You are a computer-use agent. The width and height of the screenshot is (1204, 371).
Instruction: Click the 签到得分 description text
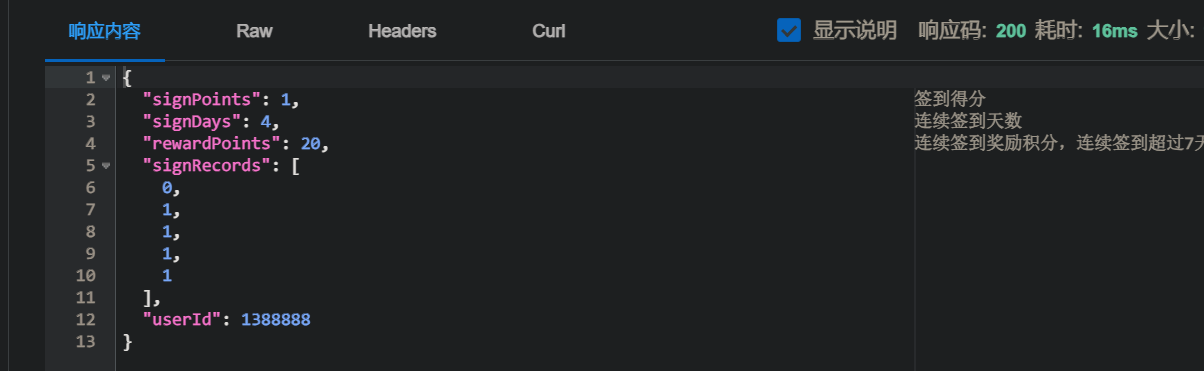coord(950,99)
